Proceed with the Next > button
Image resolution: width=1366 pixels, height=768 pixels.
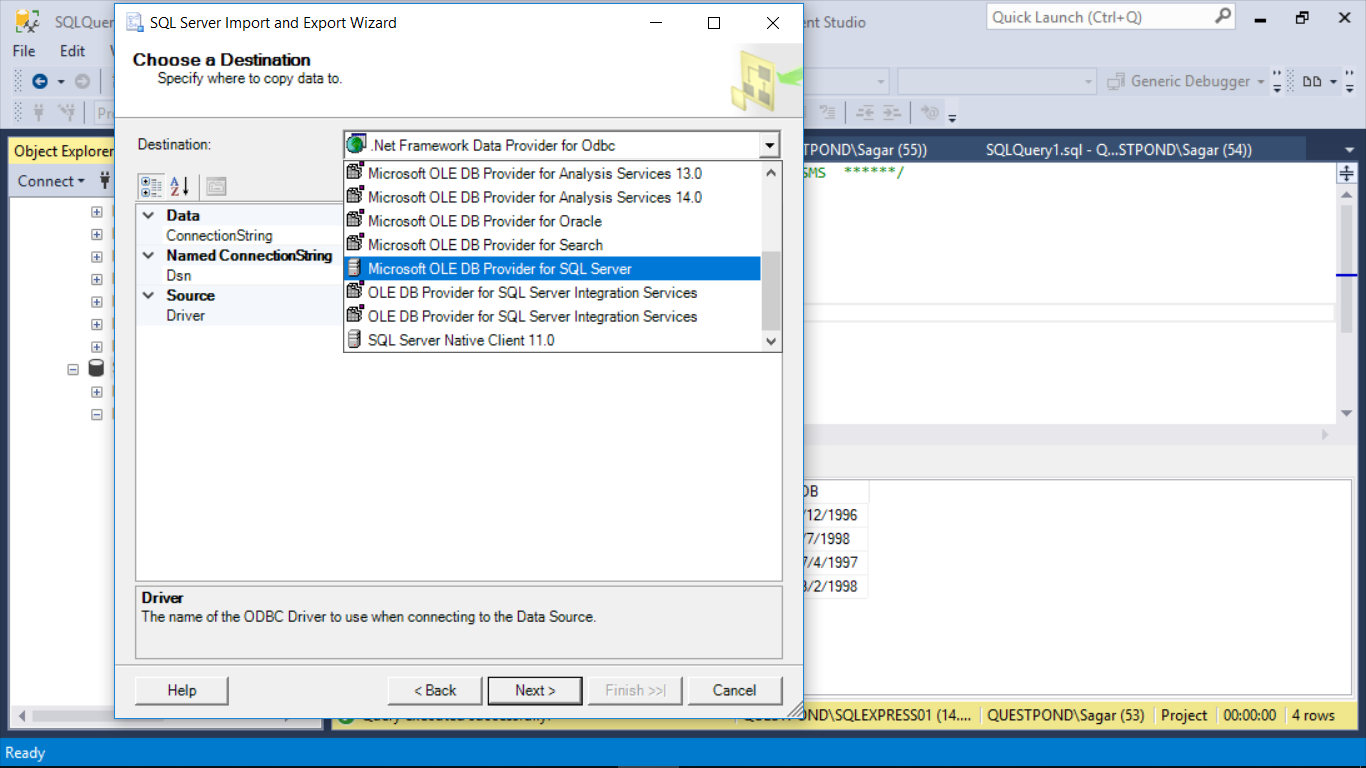pos(535,690)
